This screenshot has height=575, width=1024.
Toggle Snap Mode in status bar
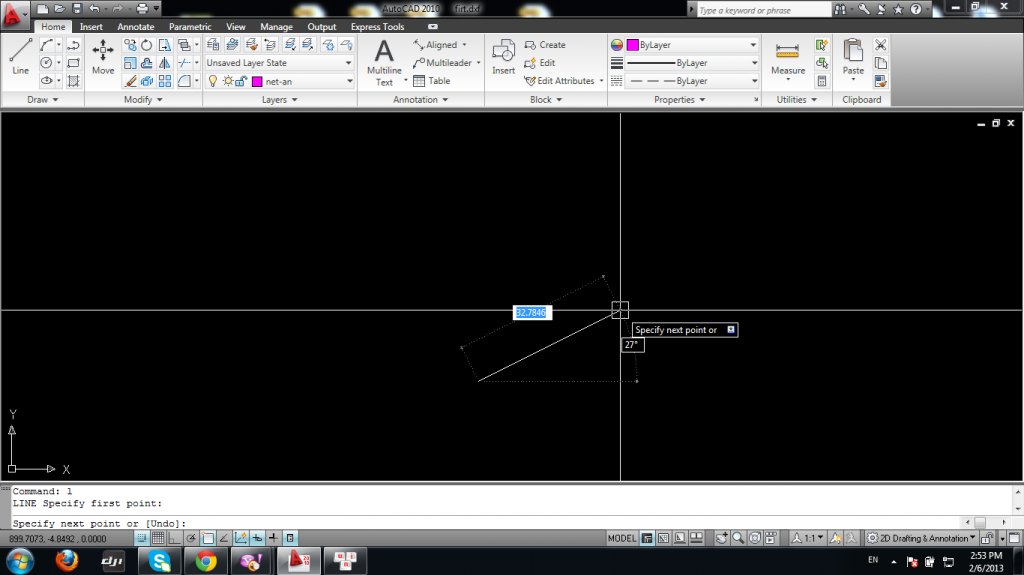[141, 538]
